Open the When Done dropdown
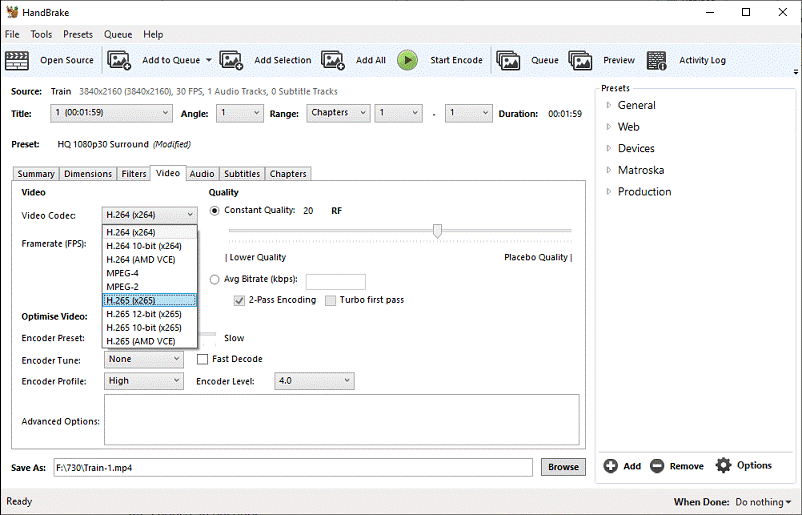 763,502
